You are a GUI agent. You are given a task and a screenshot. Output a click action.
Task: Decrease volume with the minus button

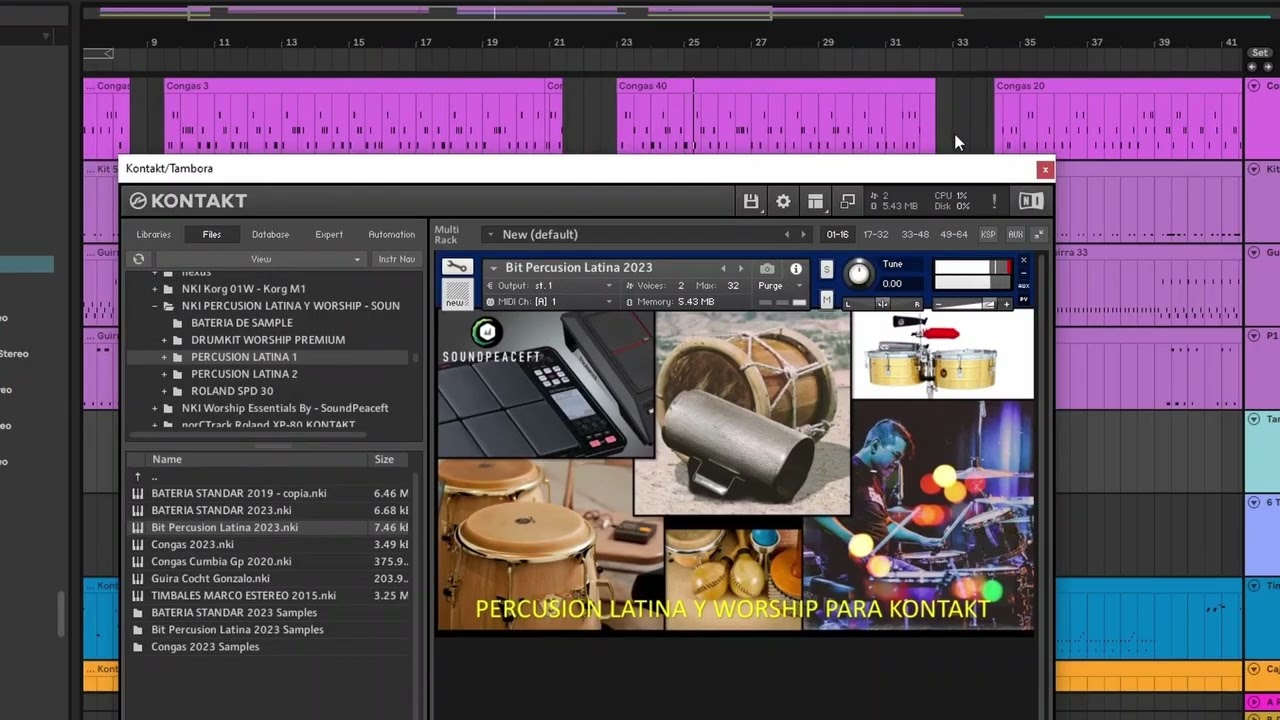(x=938, y=304)
